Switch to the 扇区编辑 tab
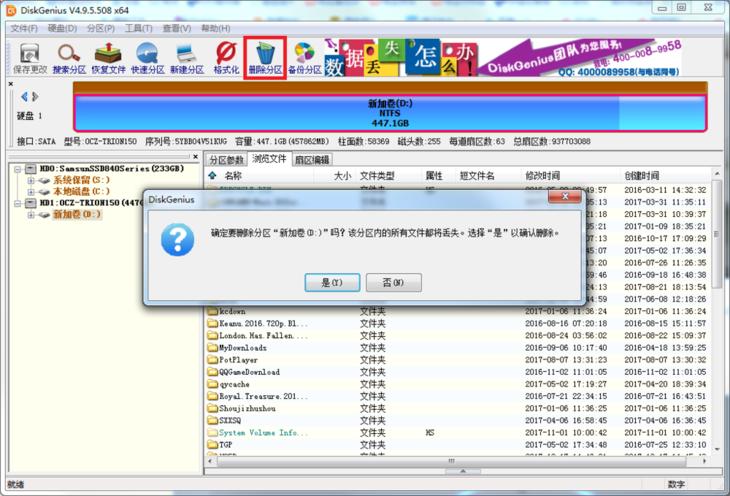Screen dimensions: 730x496 [x=312, y=160]
